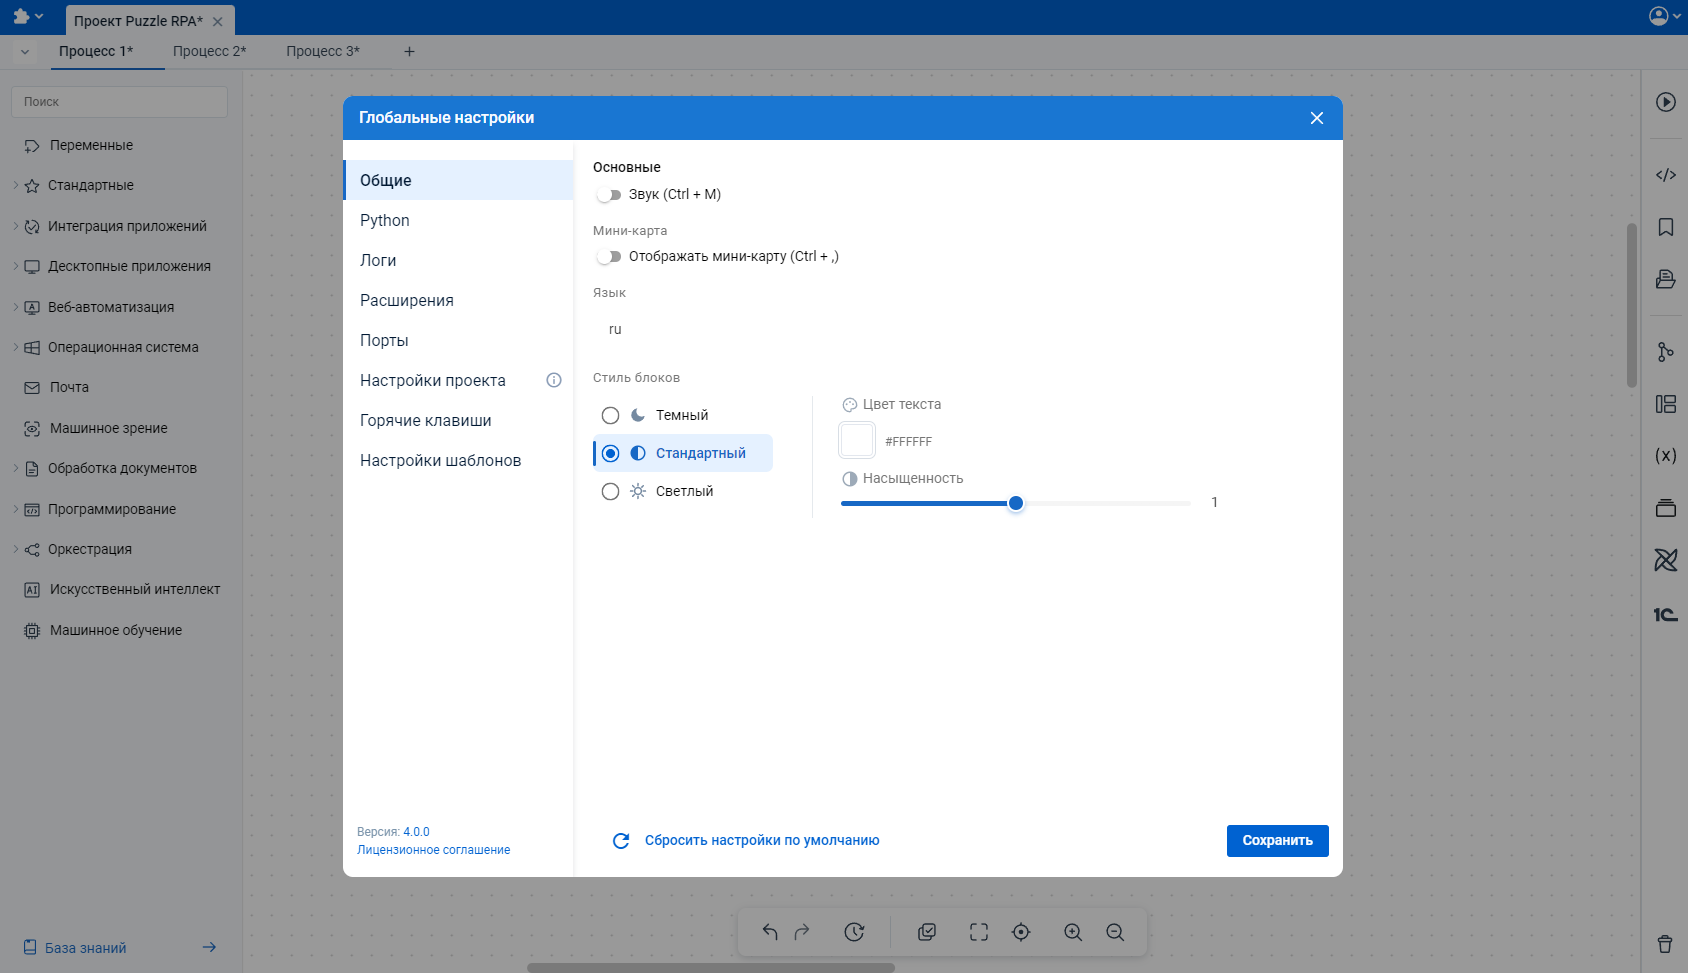
Task: Click the bookmark icon in right sidebar
Action: pos(1665,227)
